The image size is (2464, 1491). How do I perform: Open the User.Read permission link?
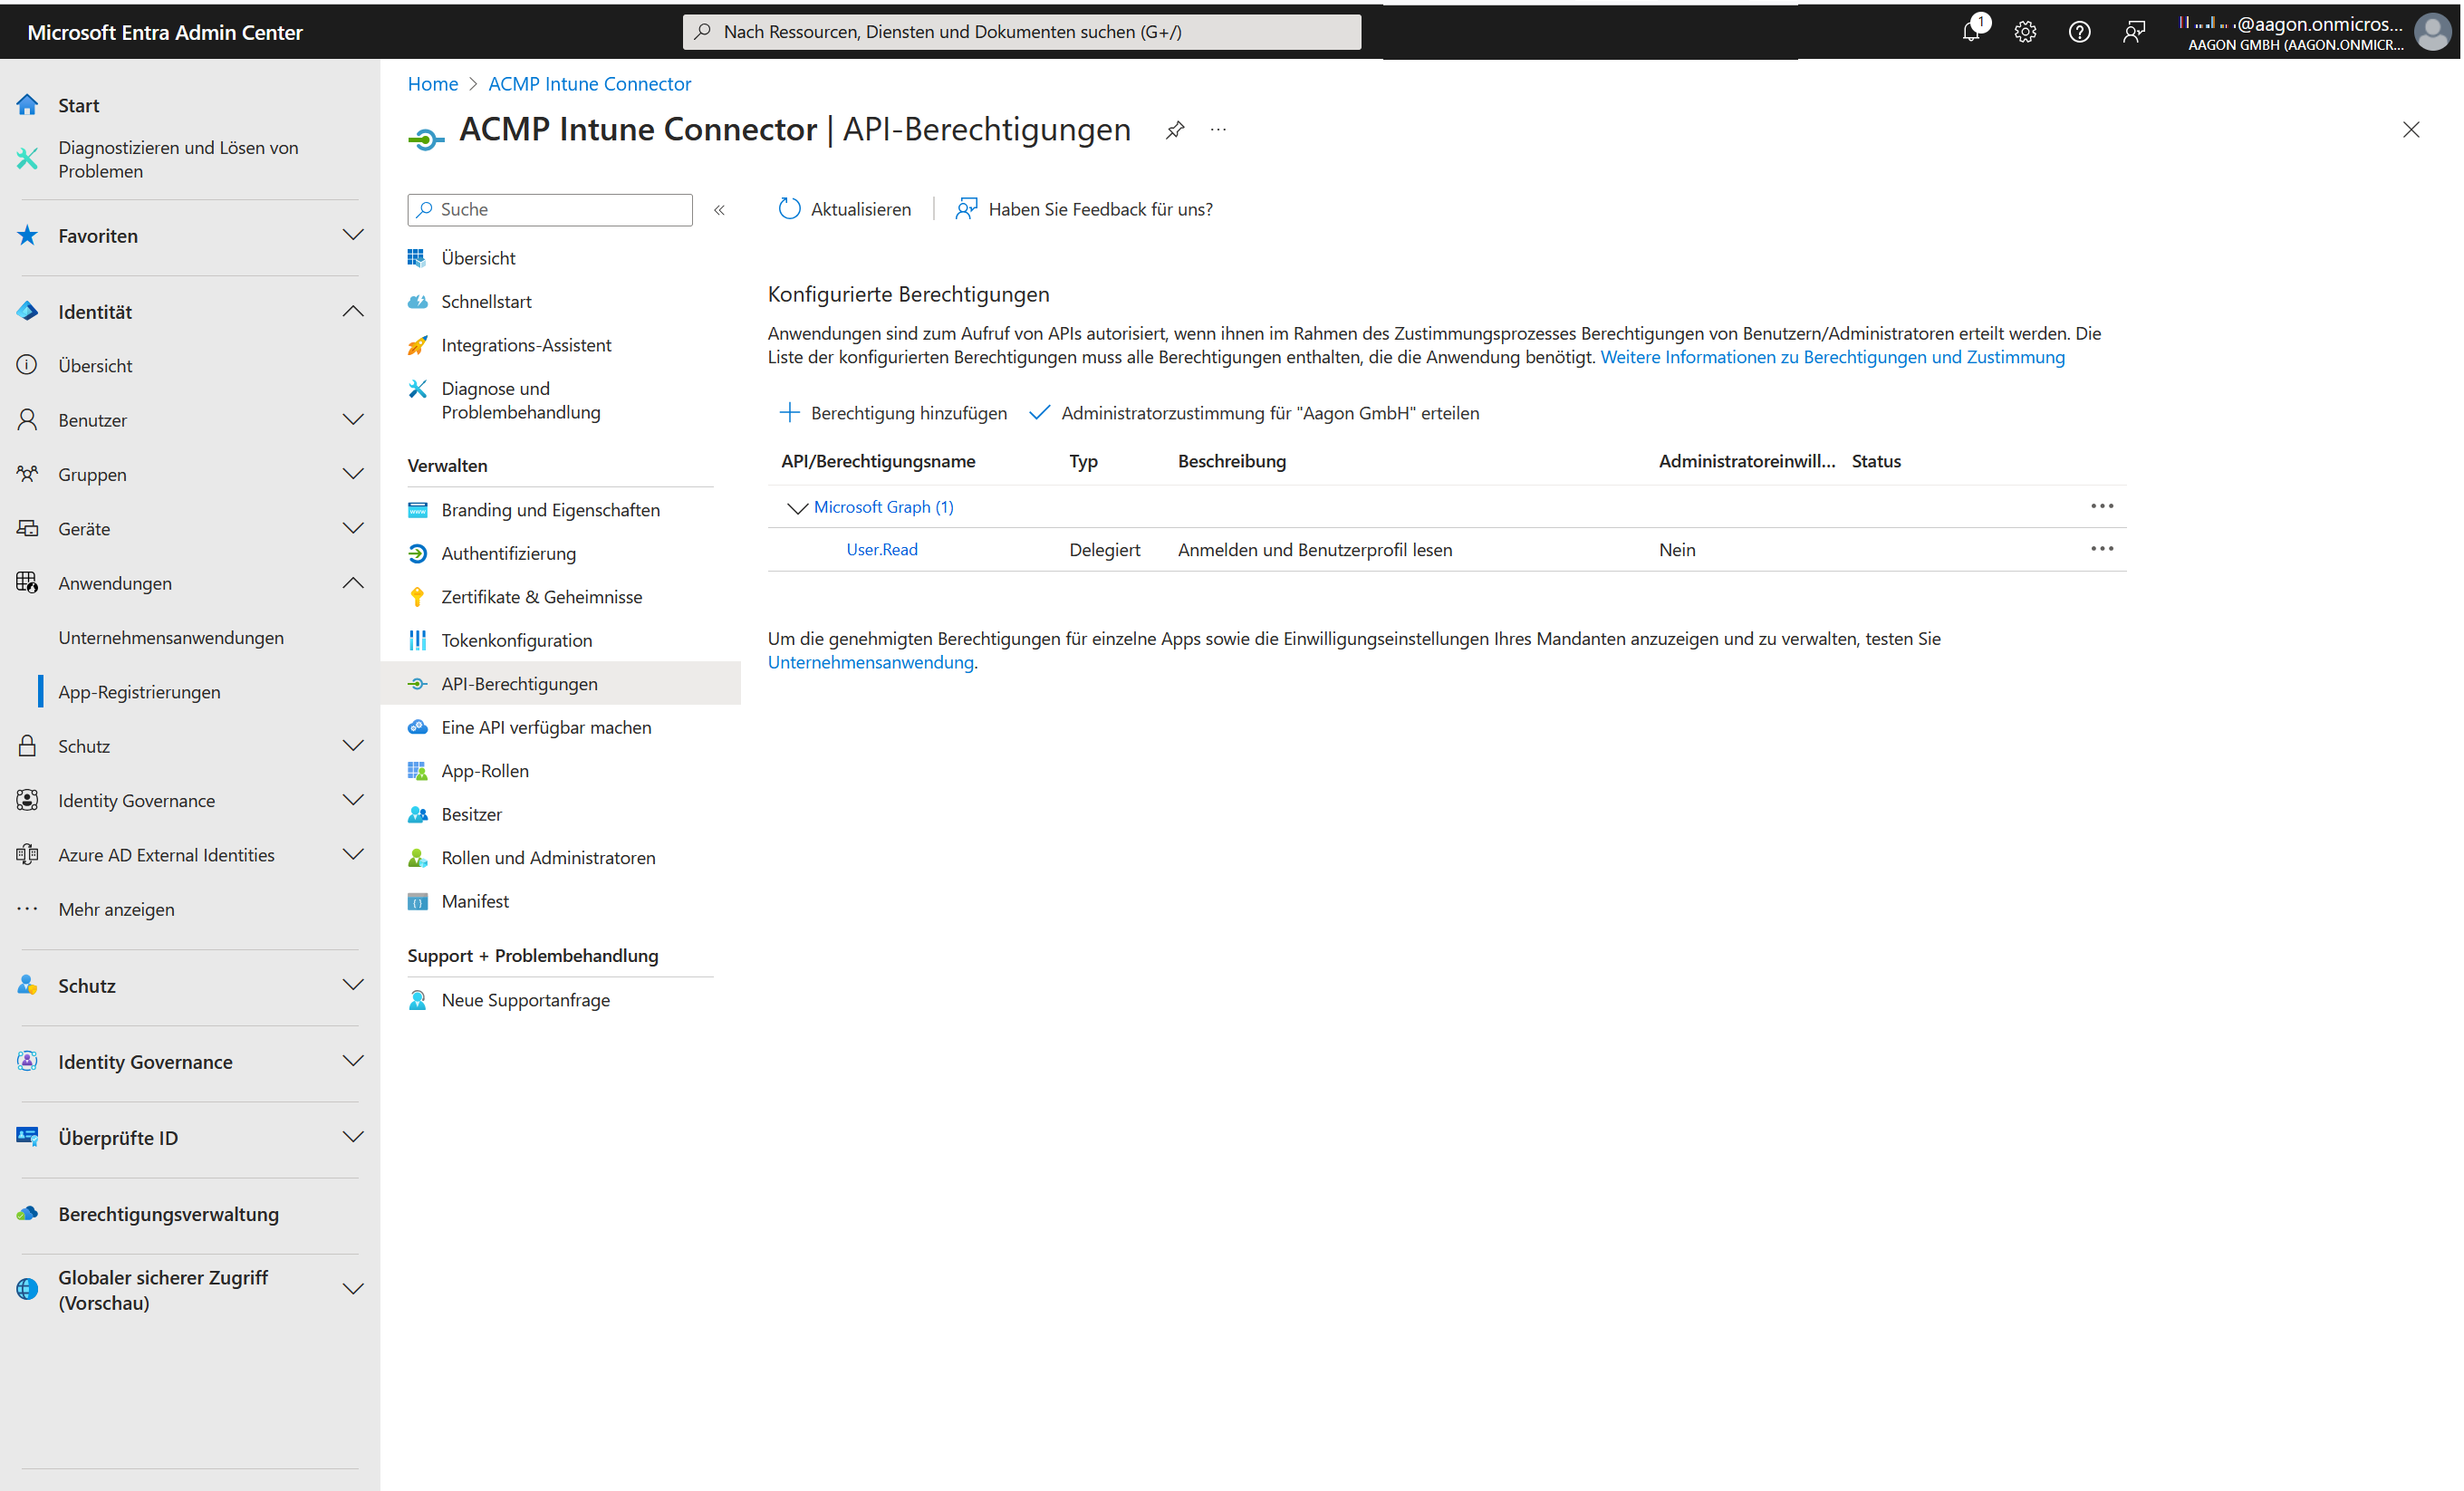coord(882,550)
